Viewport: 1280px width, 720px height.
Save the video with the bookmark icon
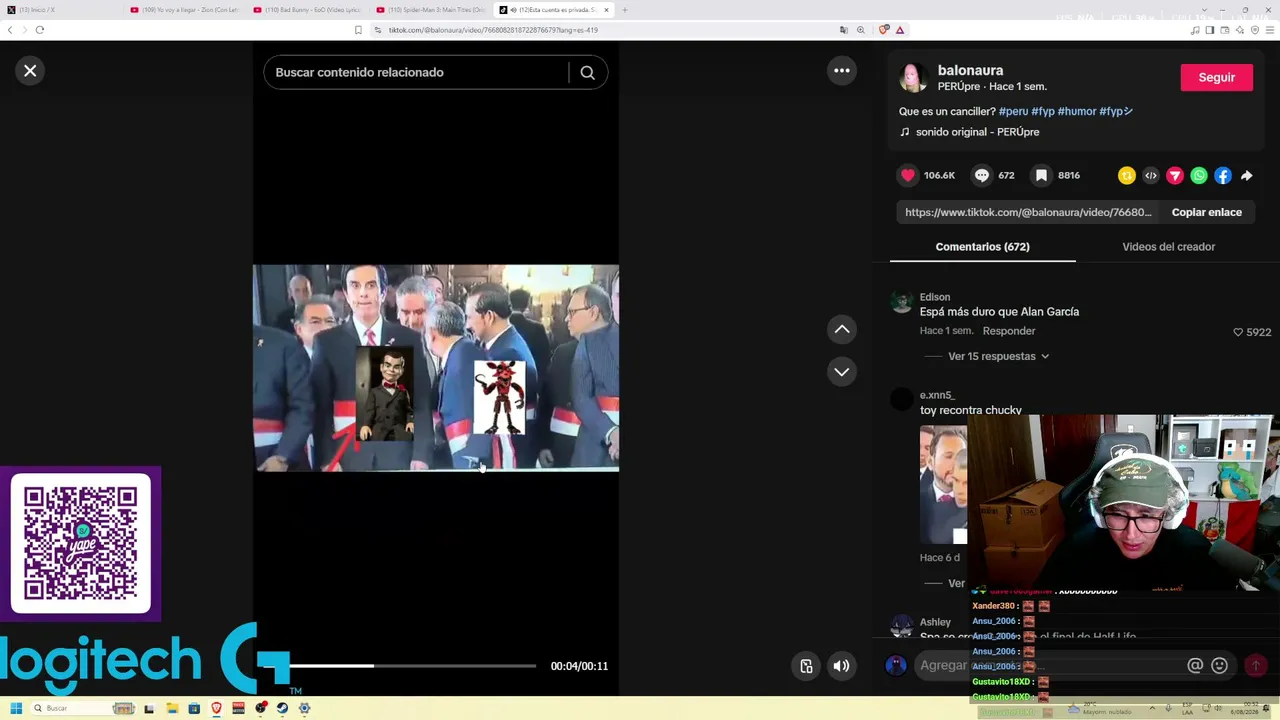[1041, 175]
